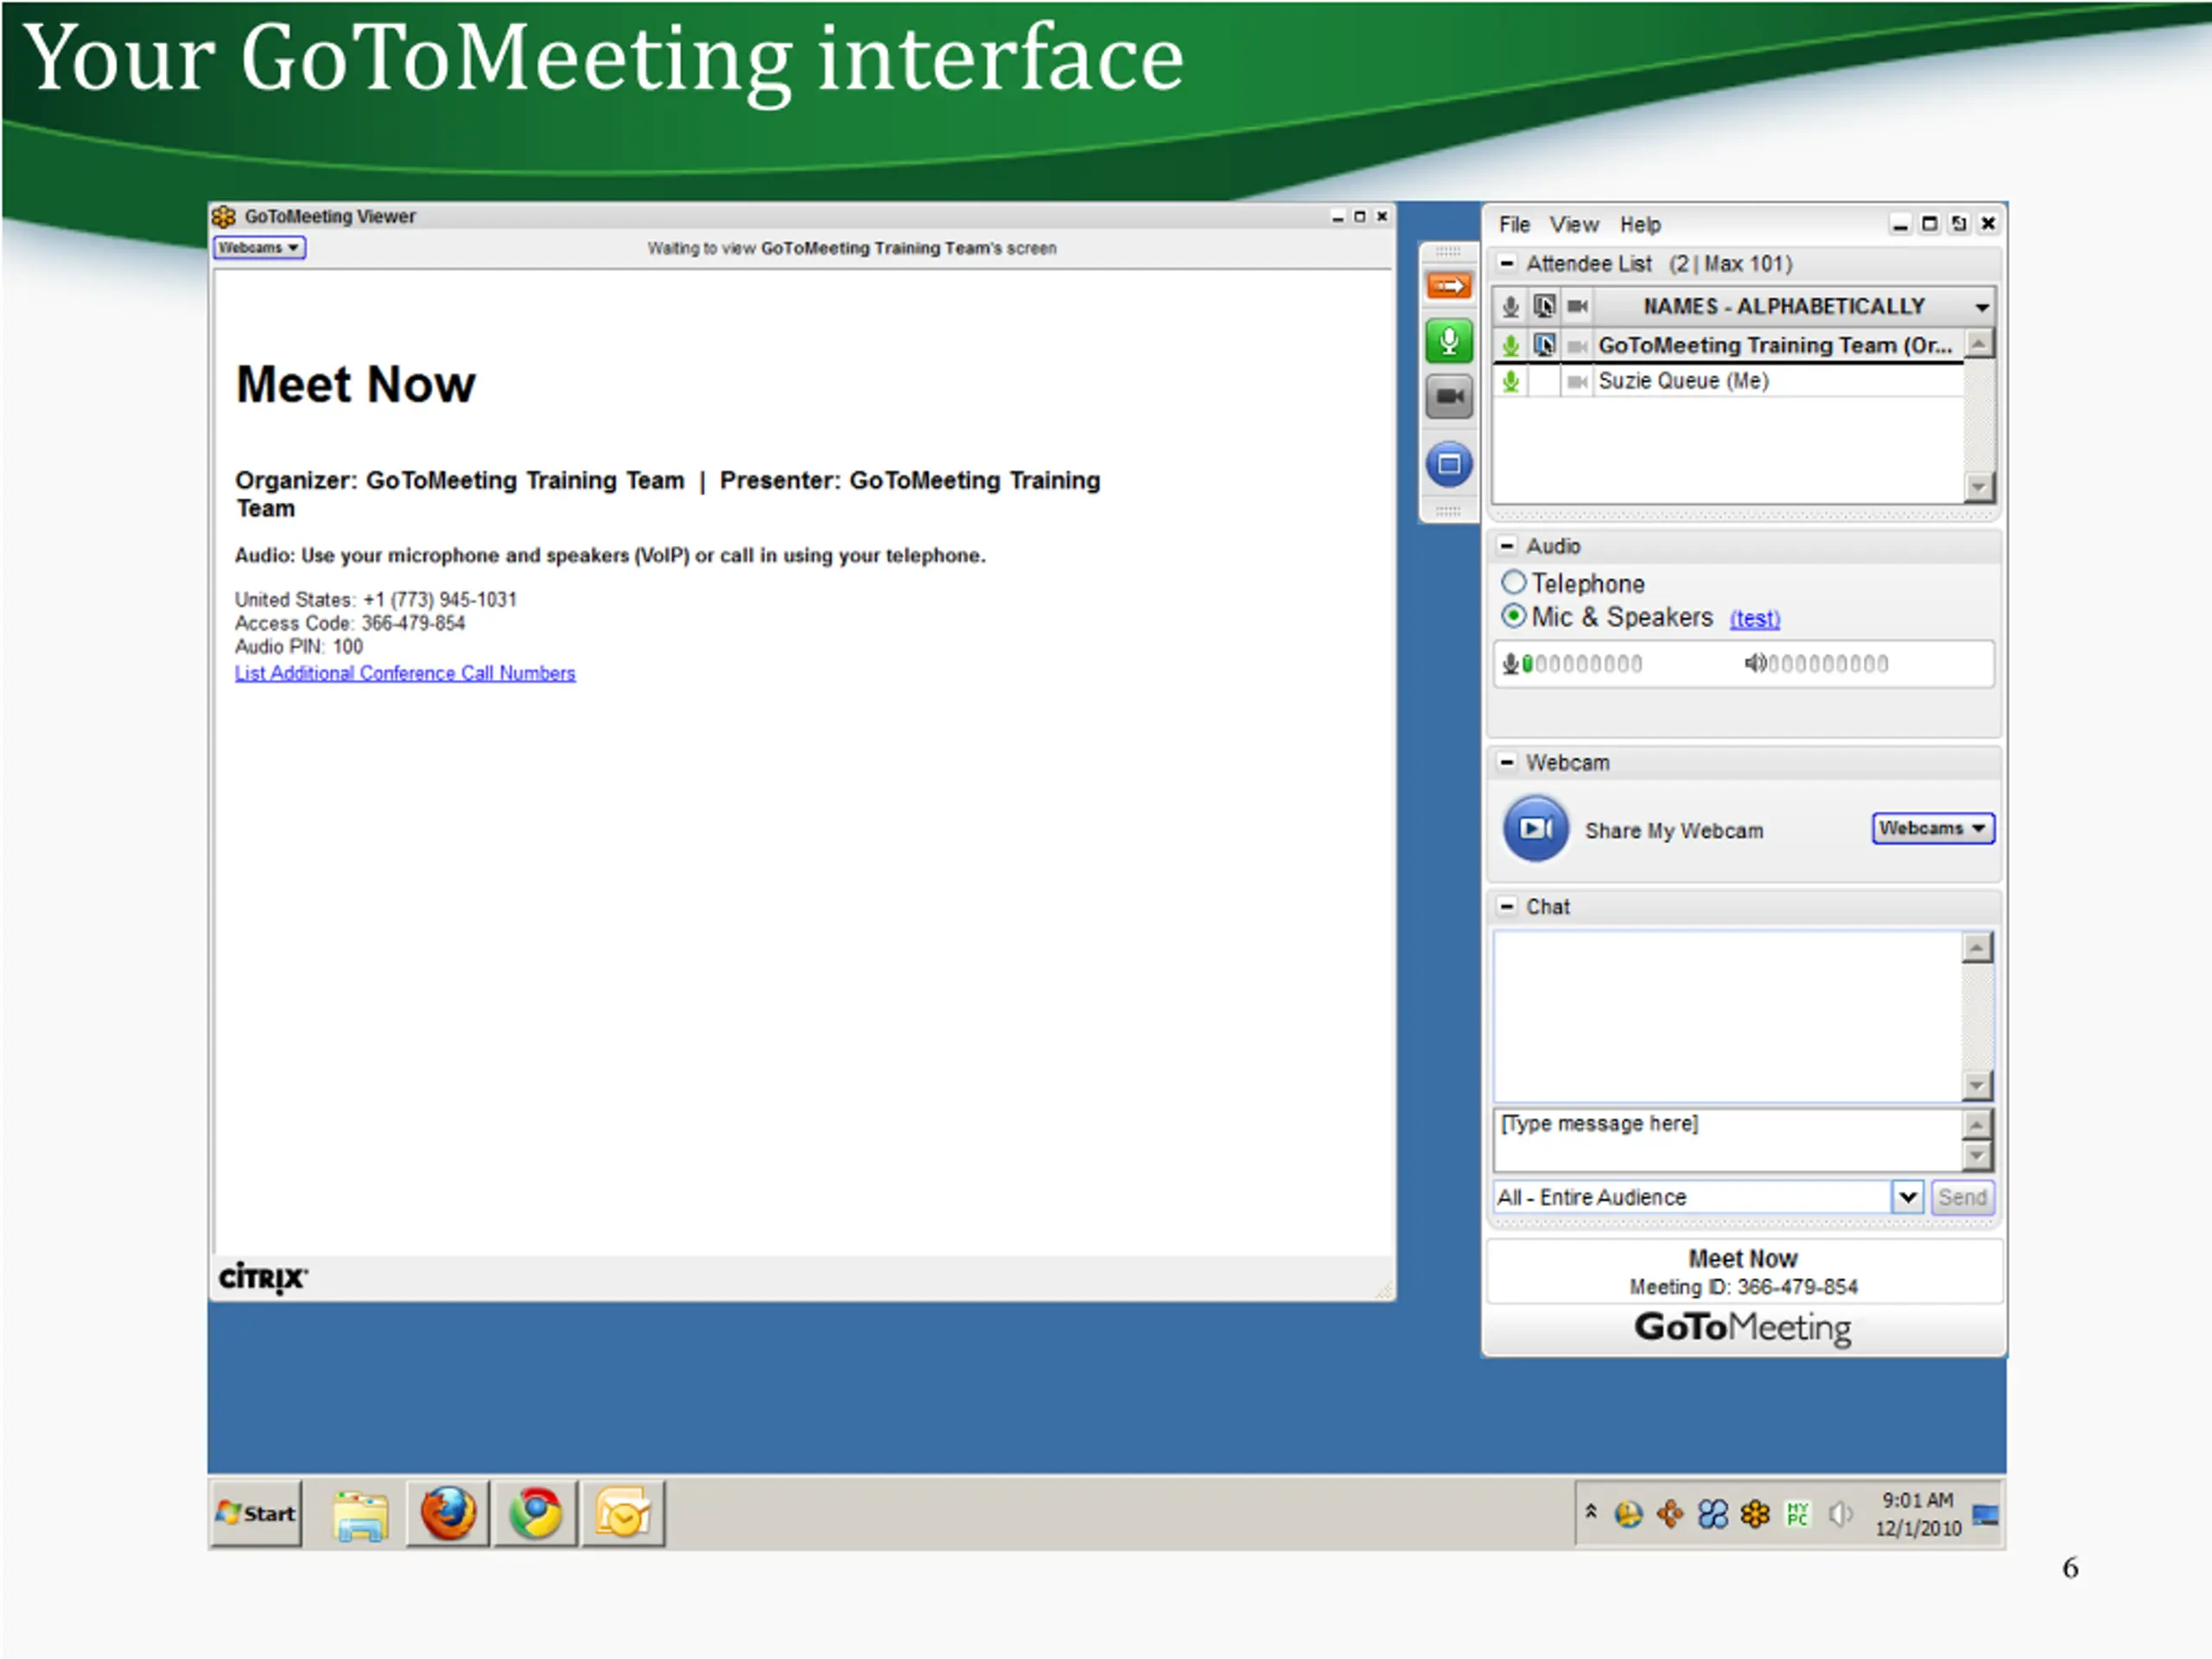The image size is (2212, 1659).
Task: Select the Telephone audio option
Action: pos(1514,582)
